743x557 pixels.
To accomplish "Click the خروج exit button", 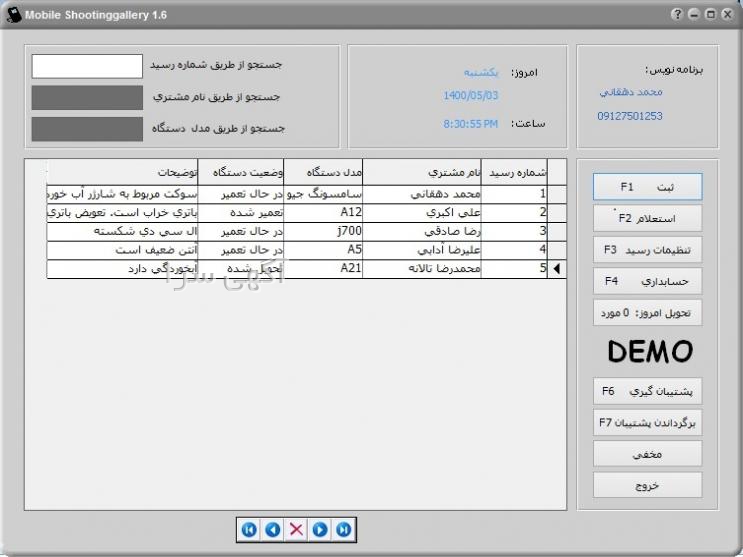I will (647, 485).
